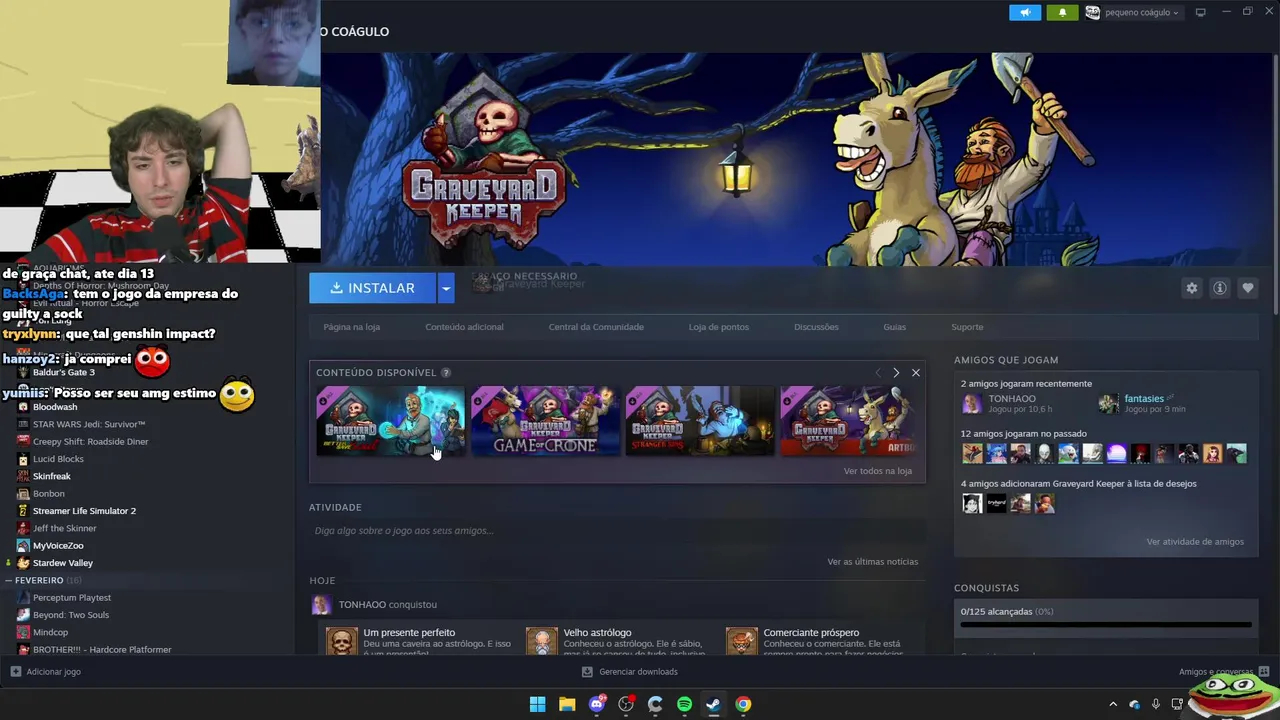Image resolution: width=1280 pixels, height=720 pixels.
Task: Click Ver atividade de amigos link
Action: point(1195,542)
